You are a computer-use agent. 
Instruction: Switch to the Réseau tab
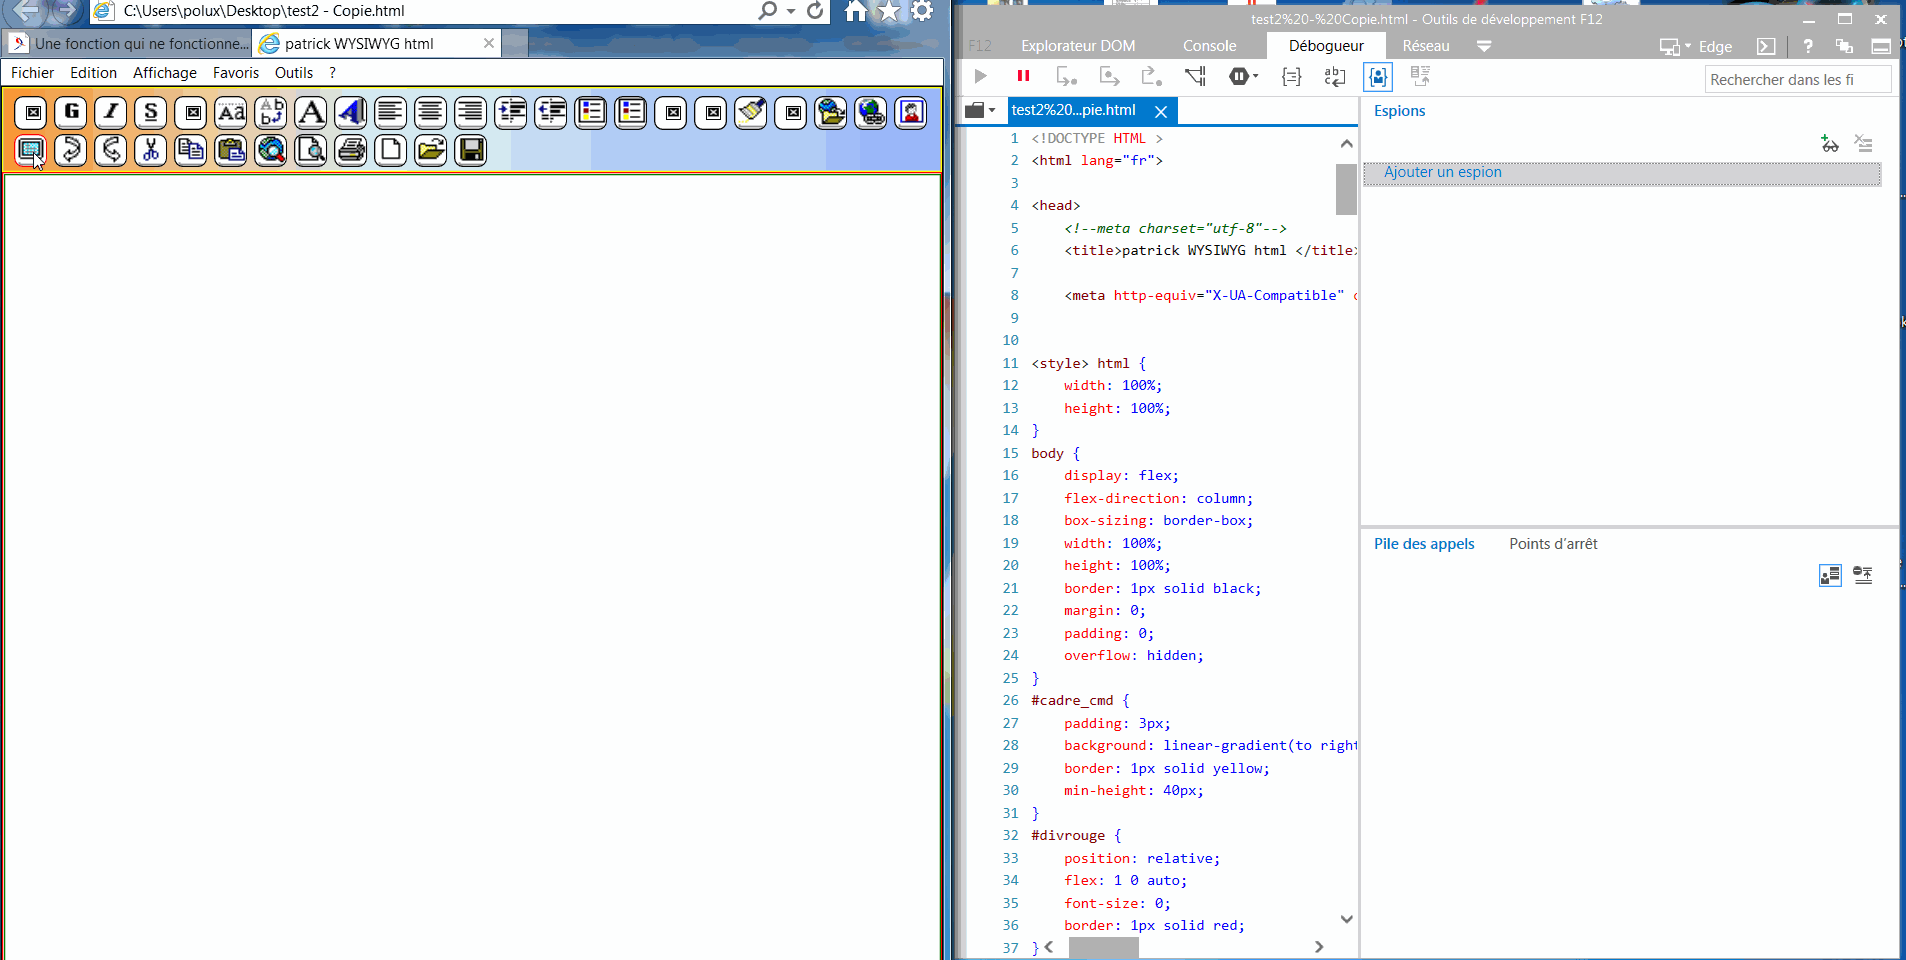point(1425,46)
